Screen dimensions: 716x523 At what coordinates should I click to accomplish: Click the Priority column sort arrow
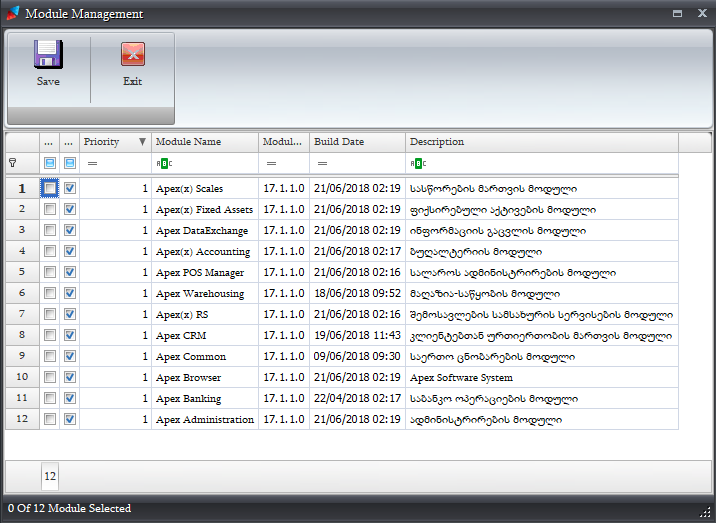coord(142,142)
